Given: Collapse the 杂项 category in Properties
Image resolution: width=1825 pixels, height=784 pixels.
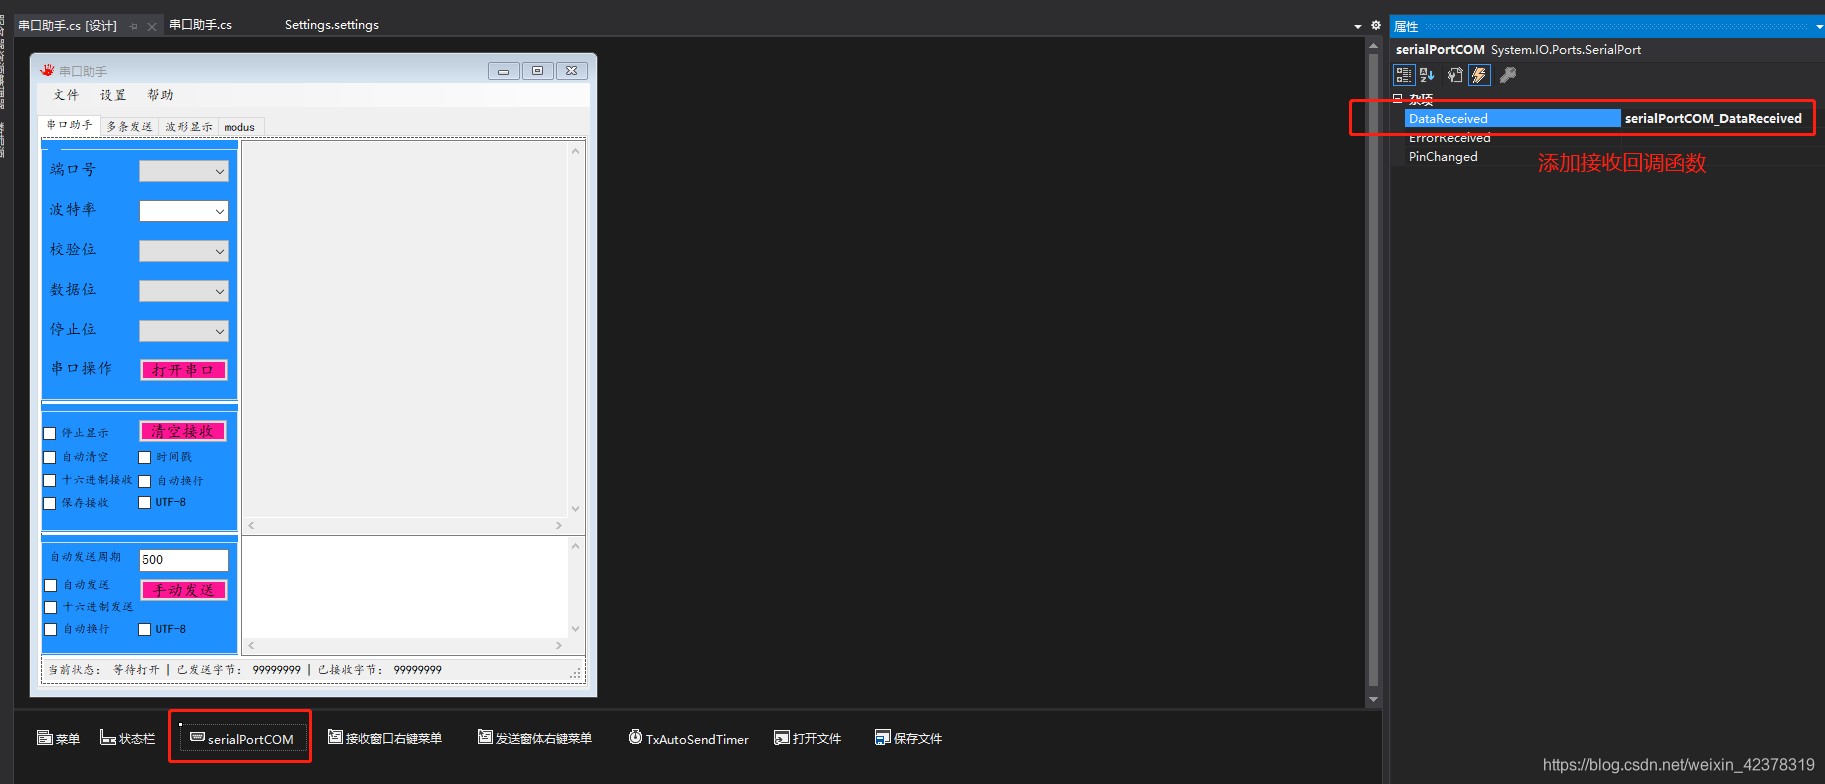Looking at the screenshot, I should [1398, 99].
